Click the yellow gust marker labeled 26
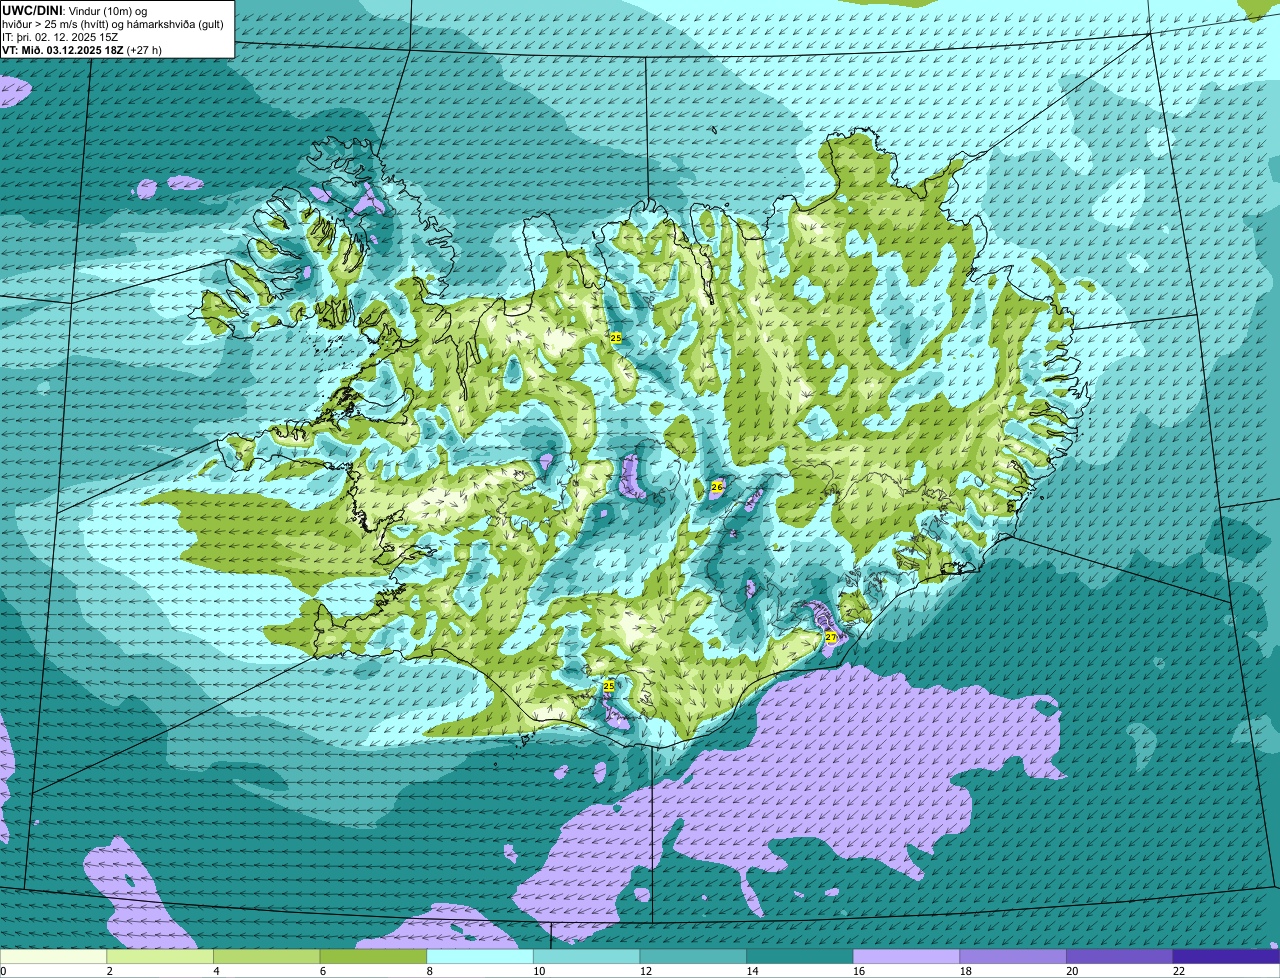1280x978 pixels. pyautogui.click(x=716, y=487)
